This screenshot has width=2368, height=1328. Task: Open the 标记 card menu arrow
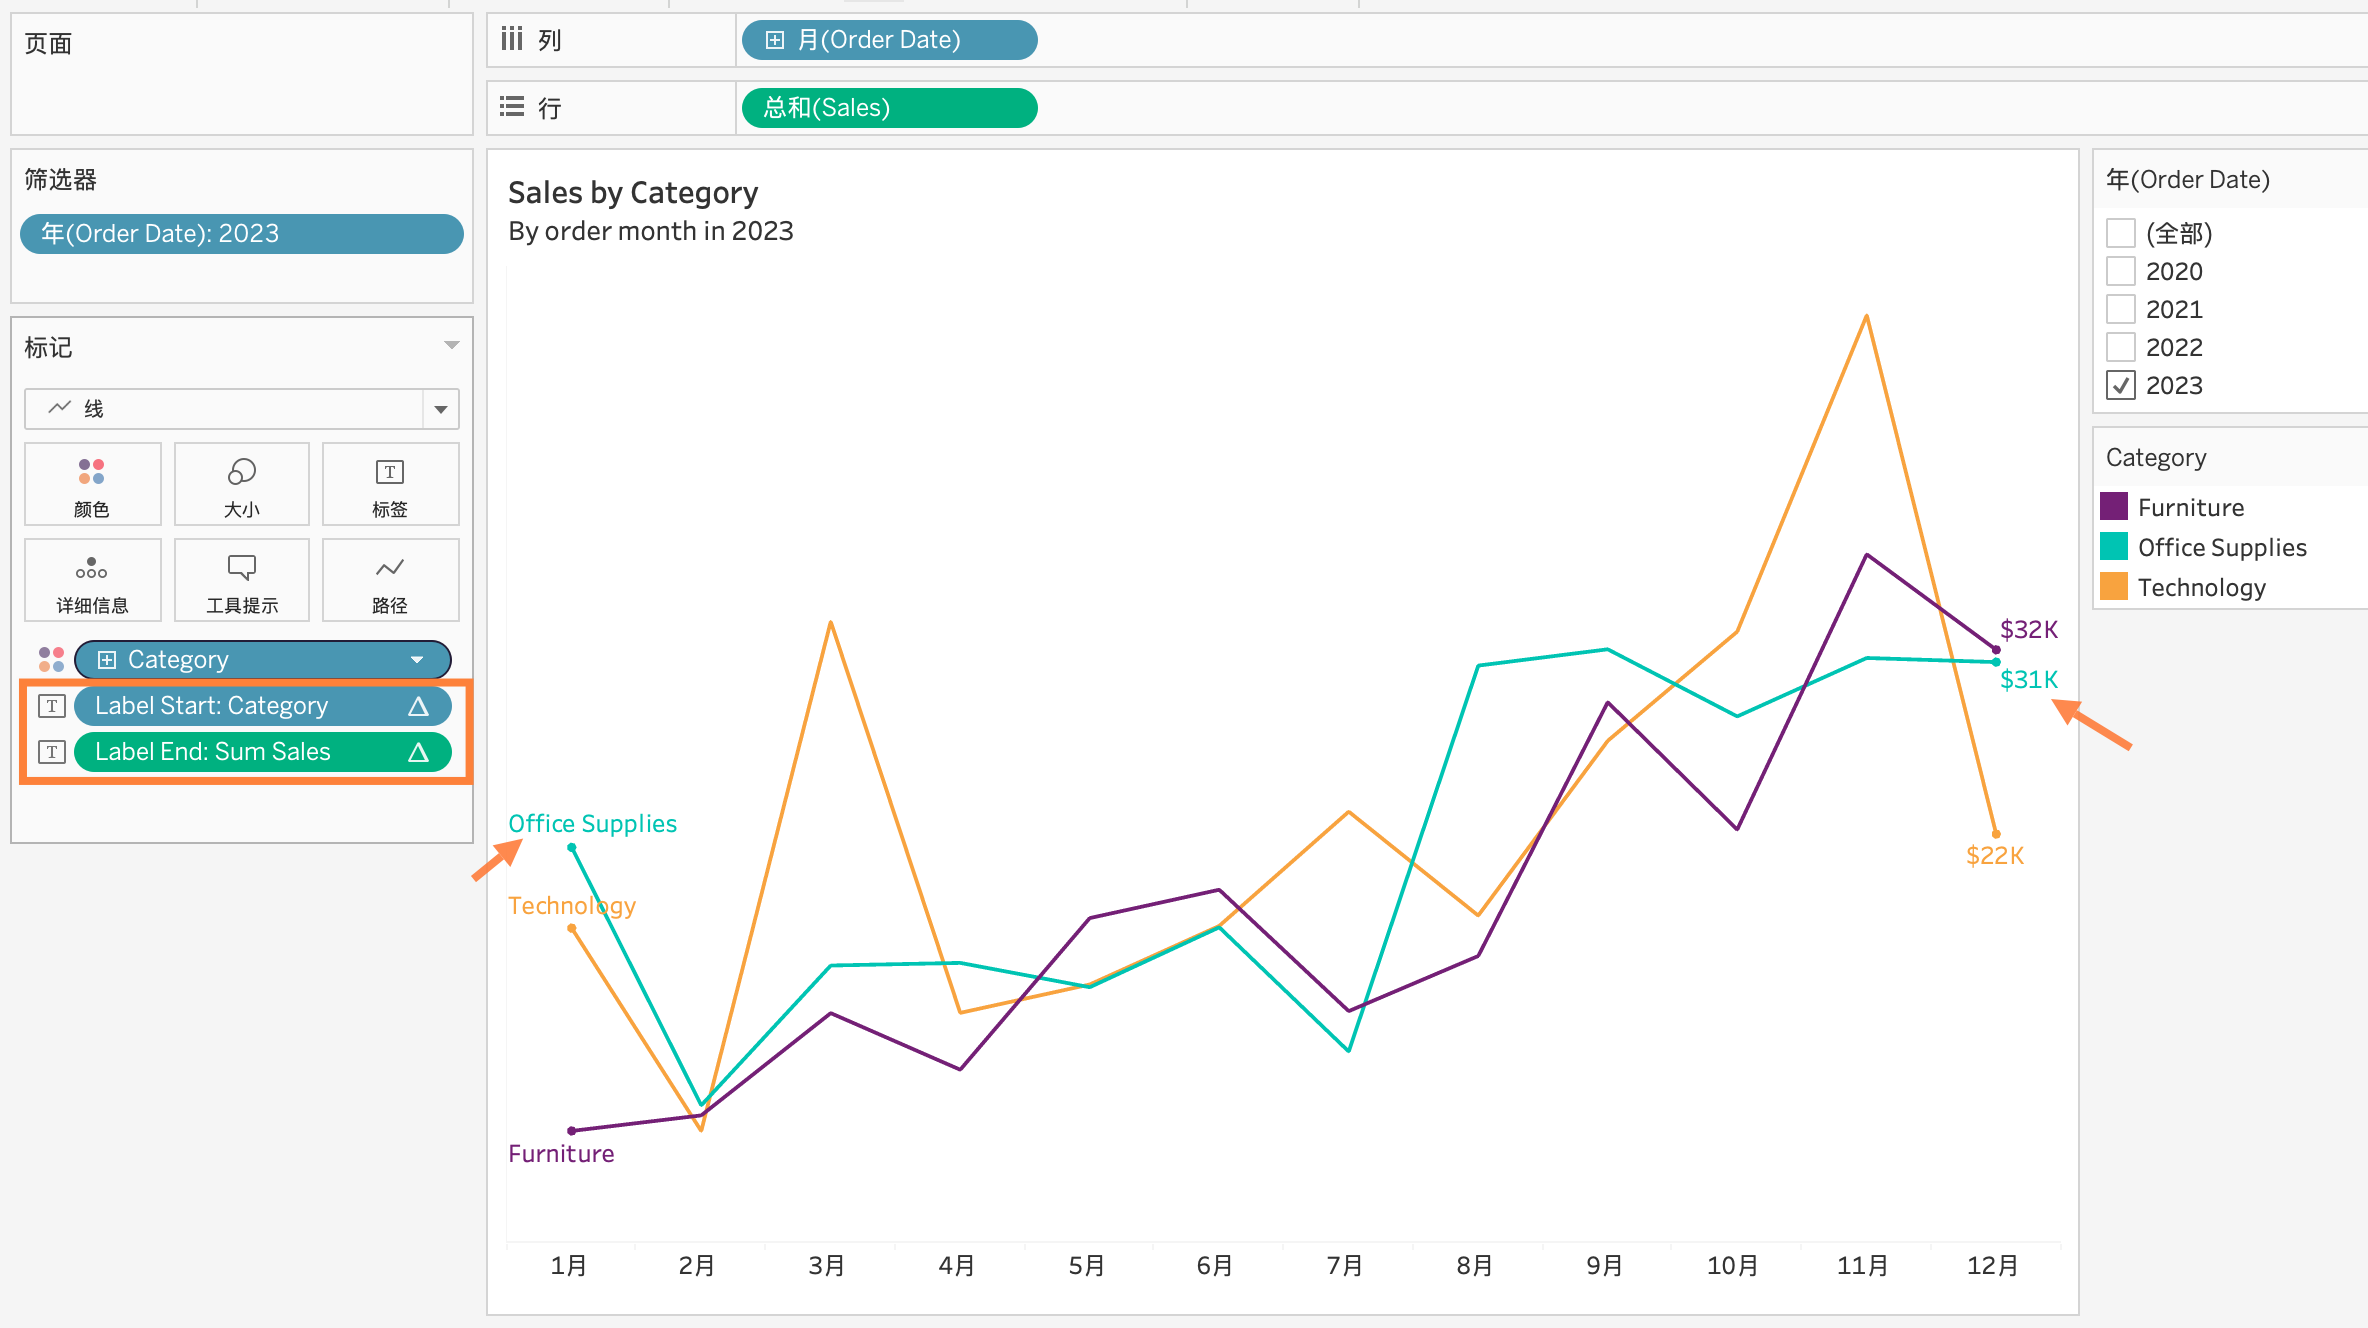click(451, 345)
